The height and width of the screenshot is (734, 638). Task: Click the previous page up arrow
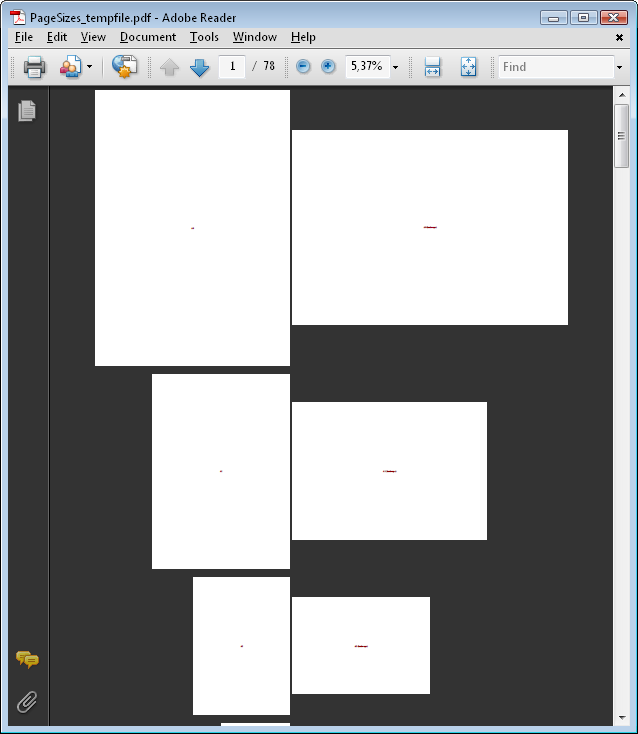170,67
